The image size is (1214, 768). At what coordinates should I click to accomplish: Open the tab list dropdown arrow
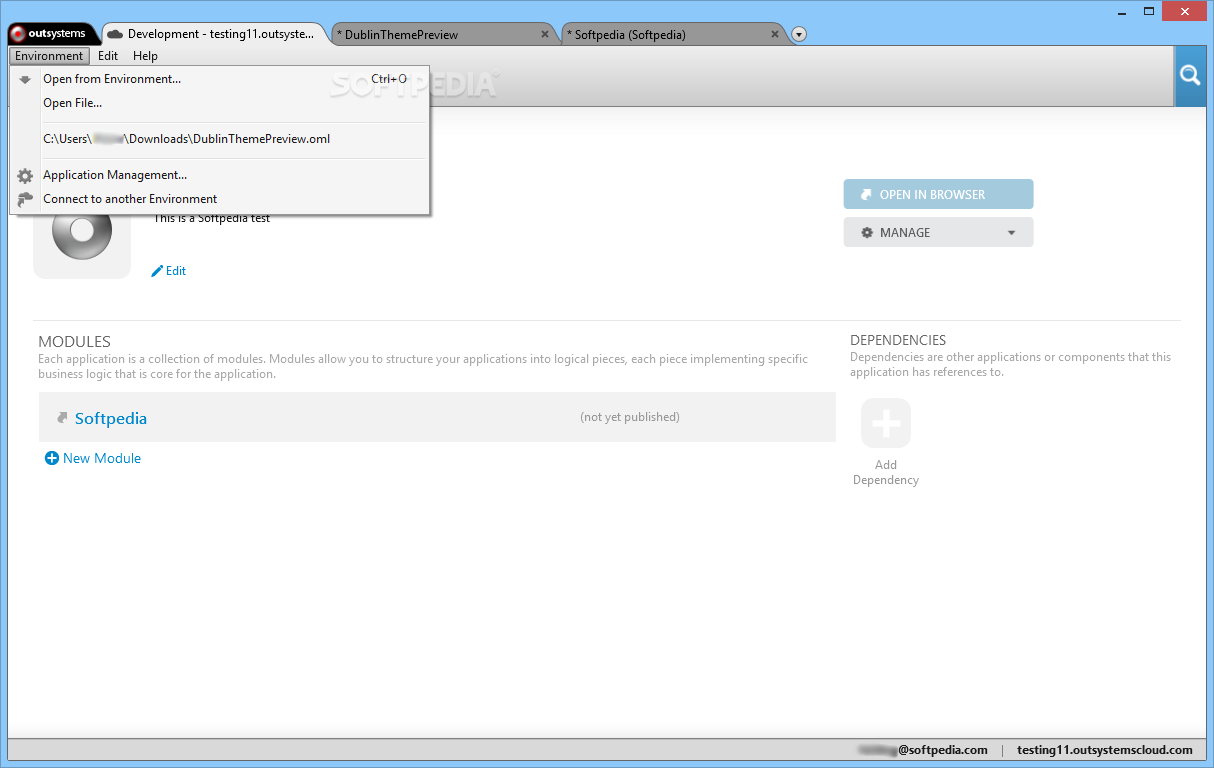tap(799, 34)
